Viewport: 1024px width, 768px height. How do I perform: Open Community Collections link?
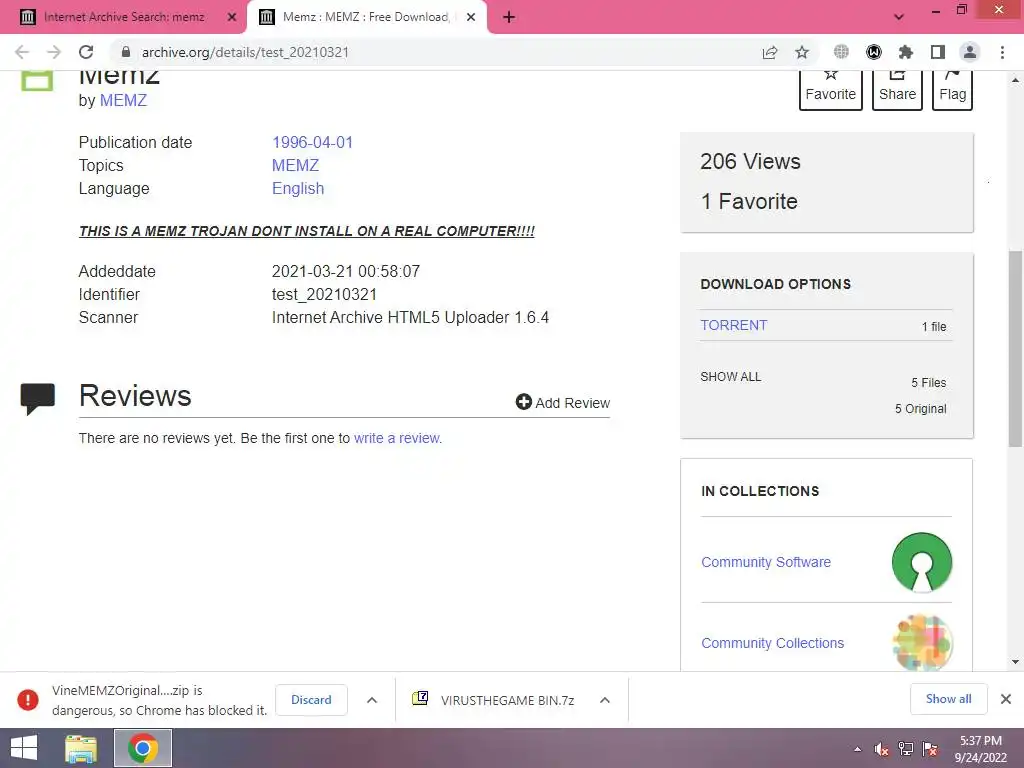(x=772, y=643)
